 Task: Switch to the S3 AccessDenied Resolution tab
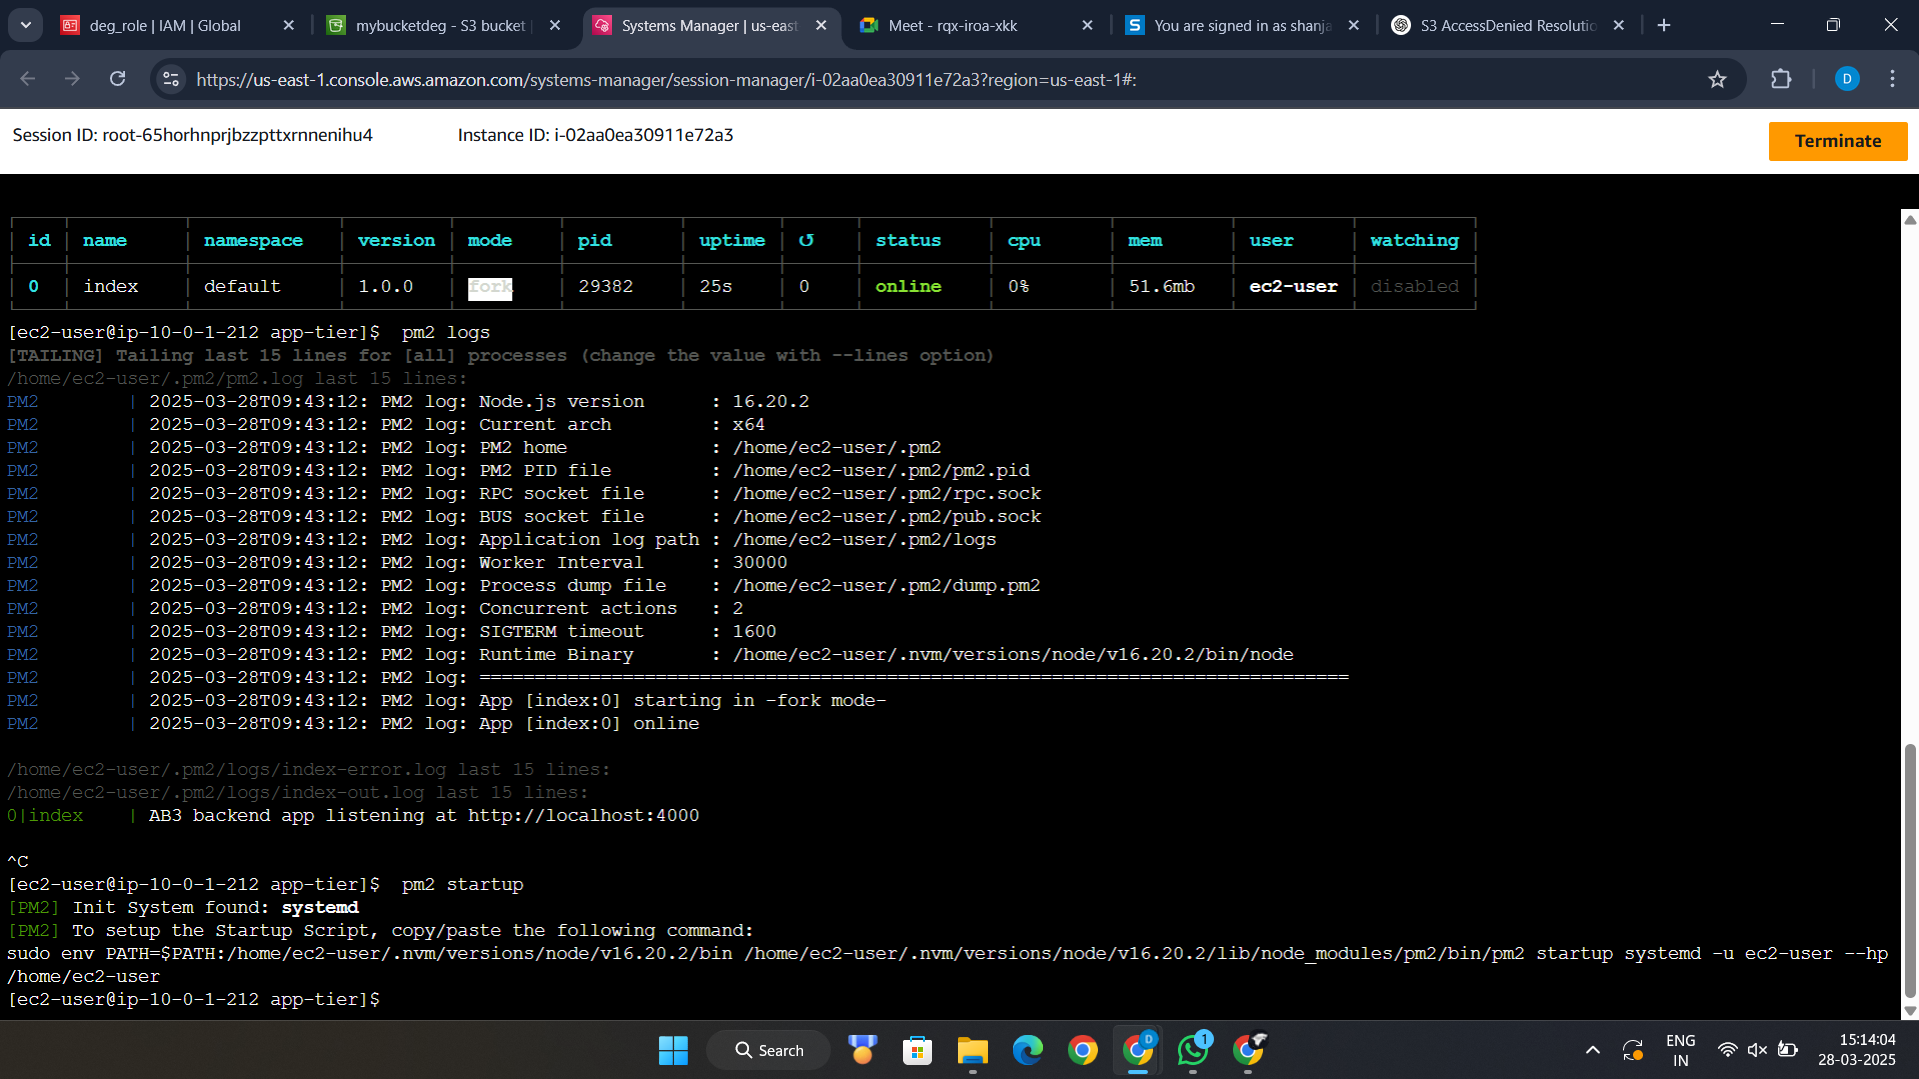(x=1507, y=26)
